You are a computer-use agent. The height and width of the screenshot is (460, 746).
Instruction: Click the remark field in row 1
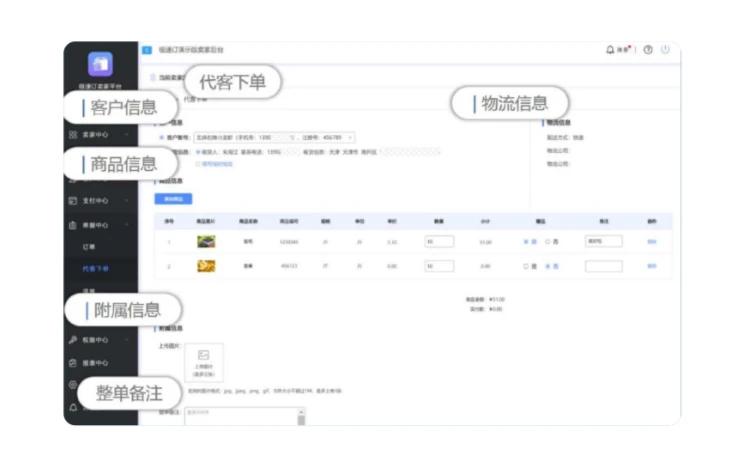pyautogui.click(x=603, y=241)
